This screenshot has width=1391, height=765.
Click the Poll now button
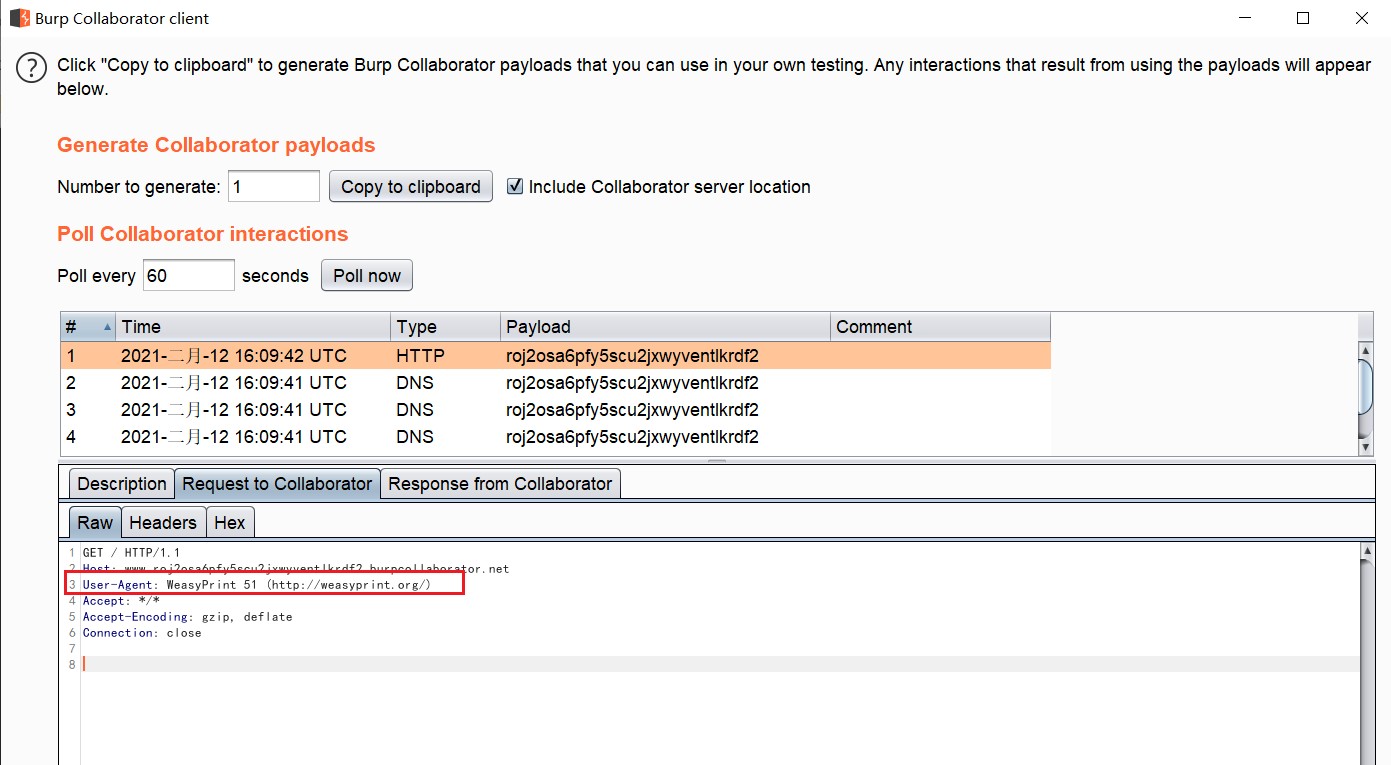pos(367,275)
